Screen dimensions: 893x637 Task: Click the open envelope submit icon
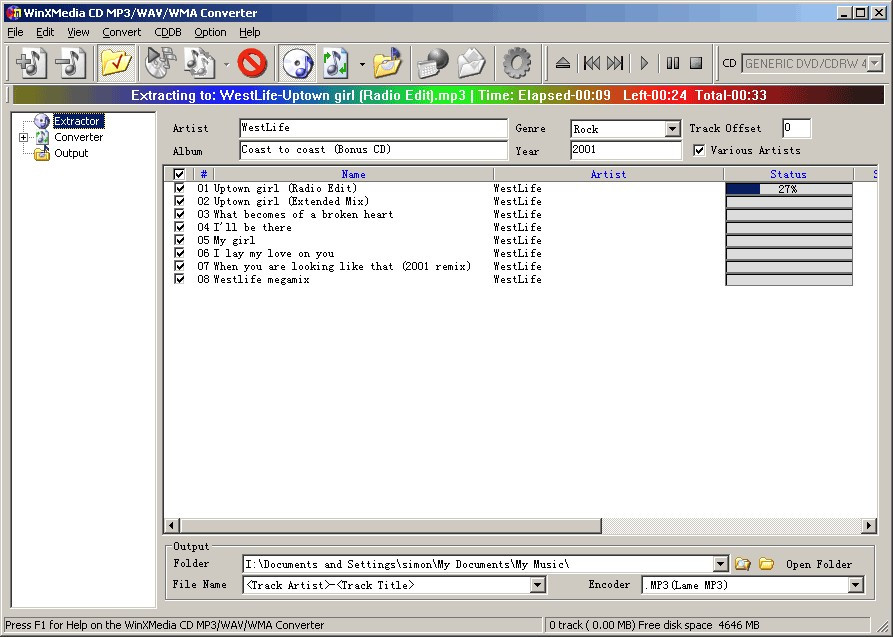(472, 63)
